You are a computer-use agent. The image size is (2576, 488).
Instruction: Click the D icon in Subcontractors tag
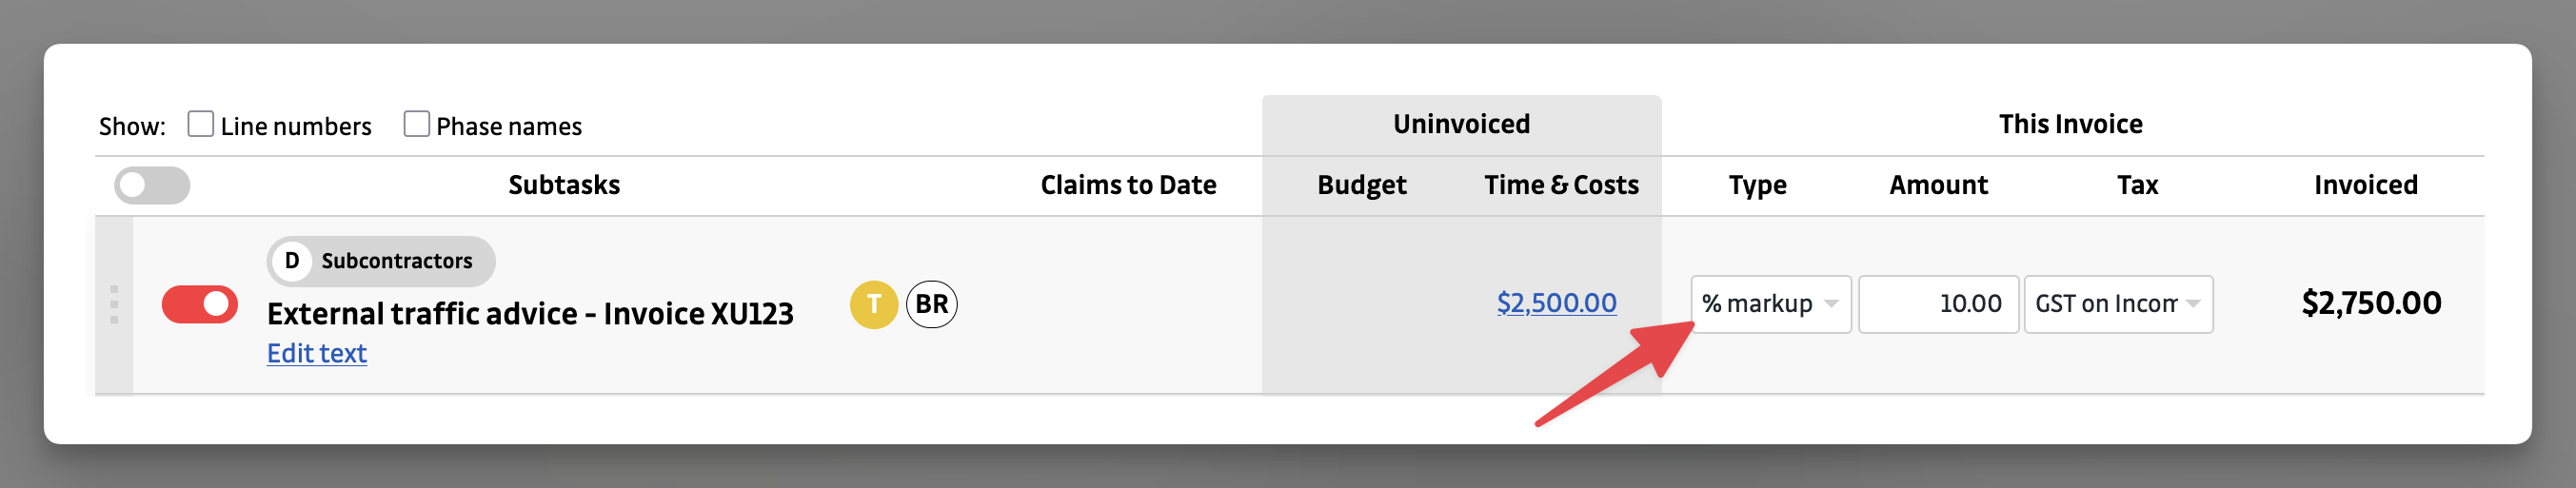pyautogui.click(x=292, y=261)
